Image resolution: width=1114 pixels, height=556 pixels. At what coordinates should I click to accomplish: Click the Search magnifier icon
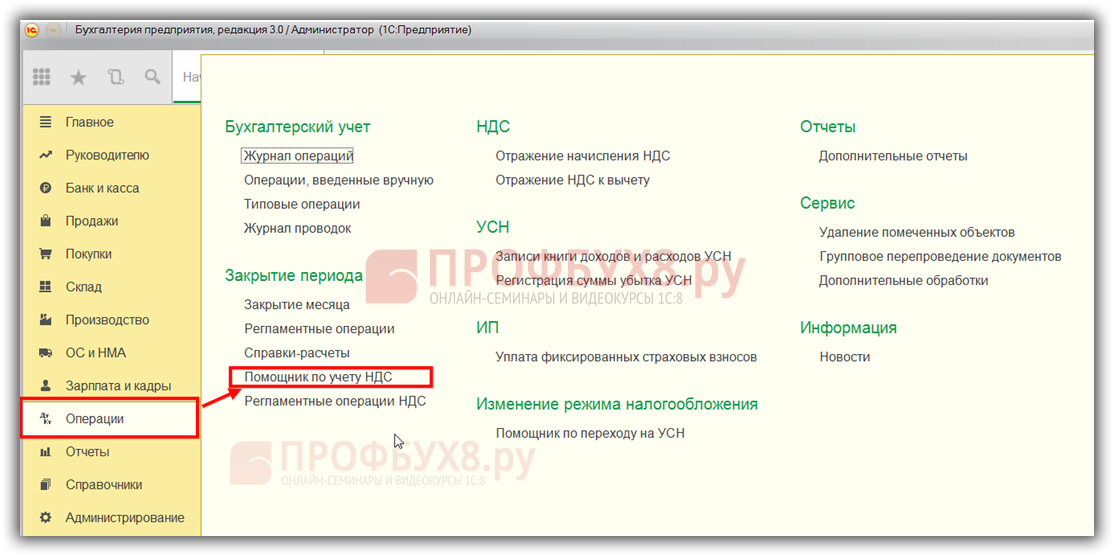(152, 77)
